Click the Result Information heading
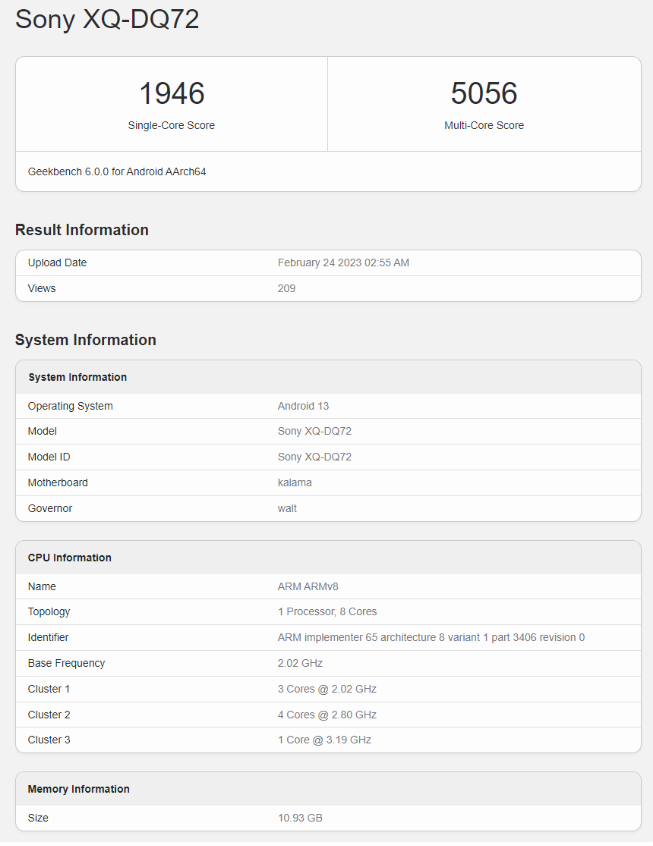The width and height of the screenshot is (653, 846). pos(82,230)
